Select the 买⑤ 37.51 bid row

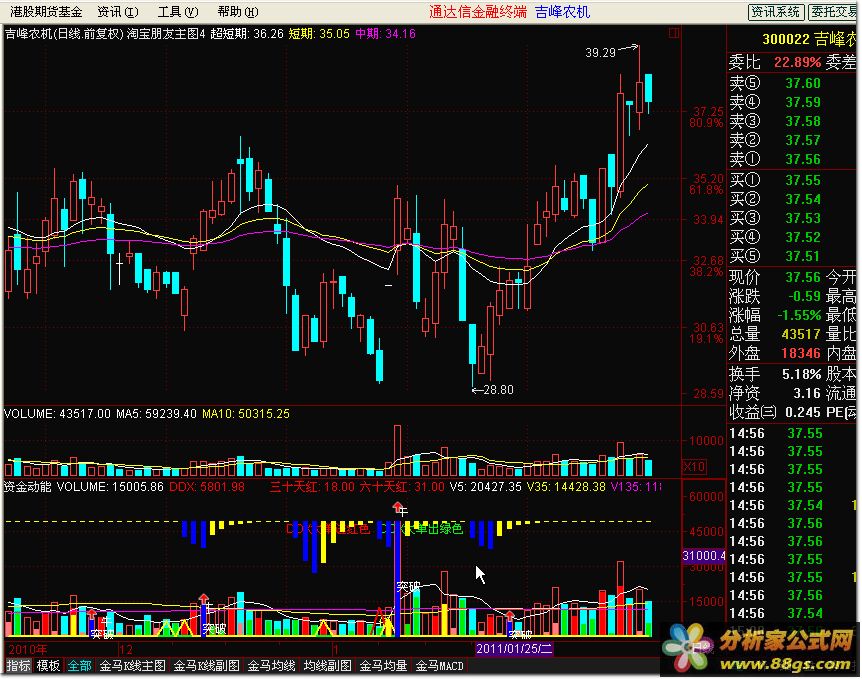792,256
